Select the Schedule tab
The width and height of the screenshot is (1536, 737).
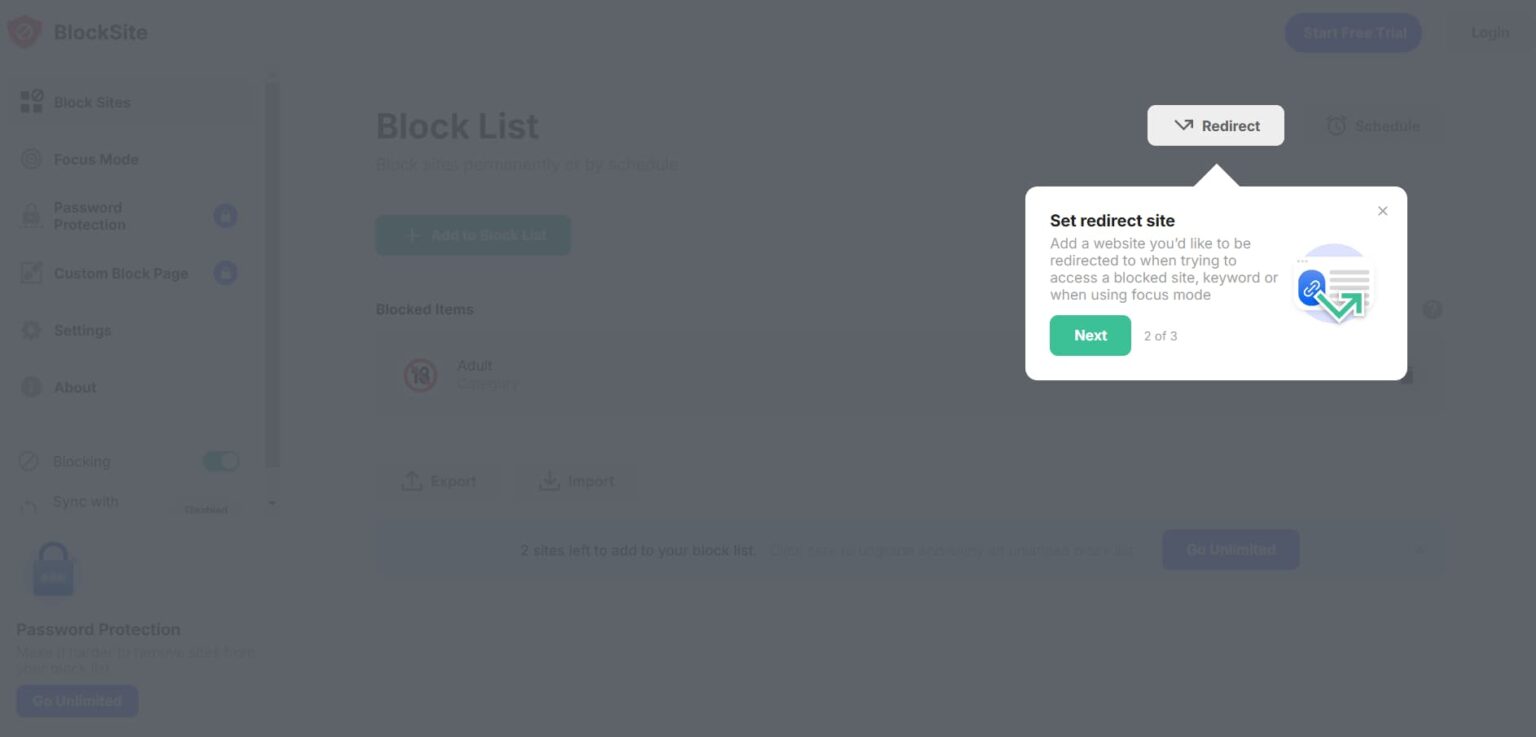point(1374,125)
